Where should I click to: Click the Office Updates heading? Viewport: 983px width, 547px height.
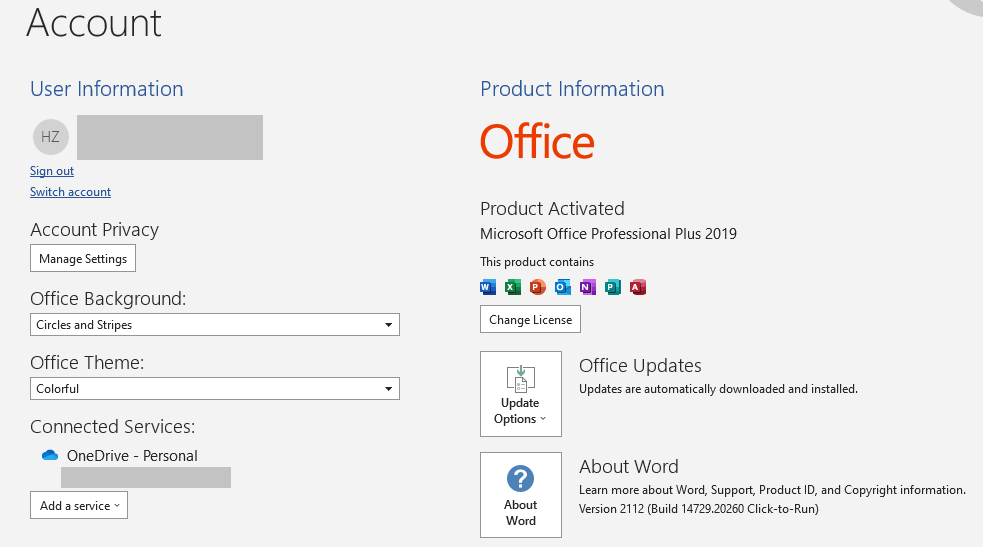(x=640, y=365)
